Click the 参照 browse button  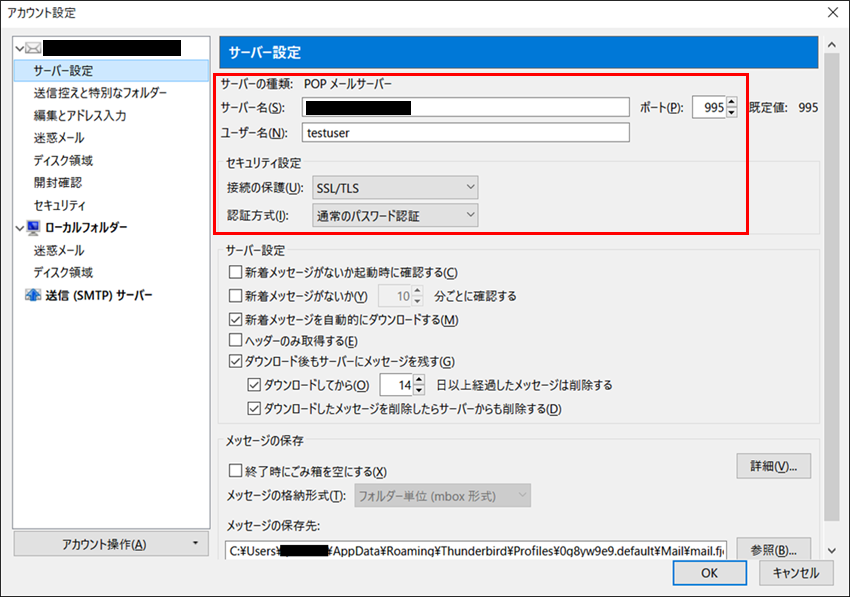pyautogui.click(x=773, y=550)
